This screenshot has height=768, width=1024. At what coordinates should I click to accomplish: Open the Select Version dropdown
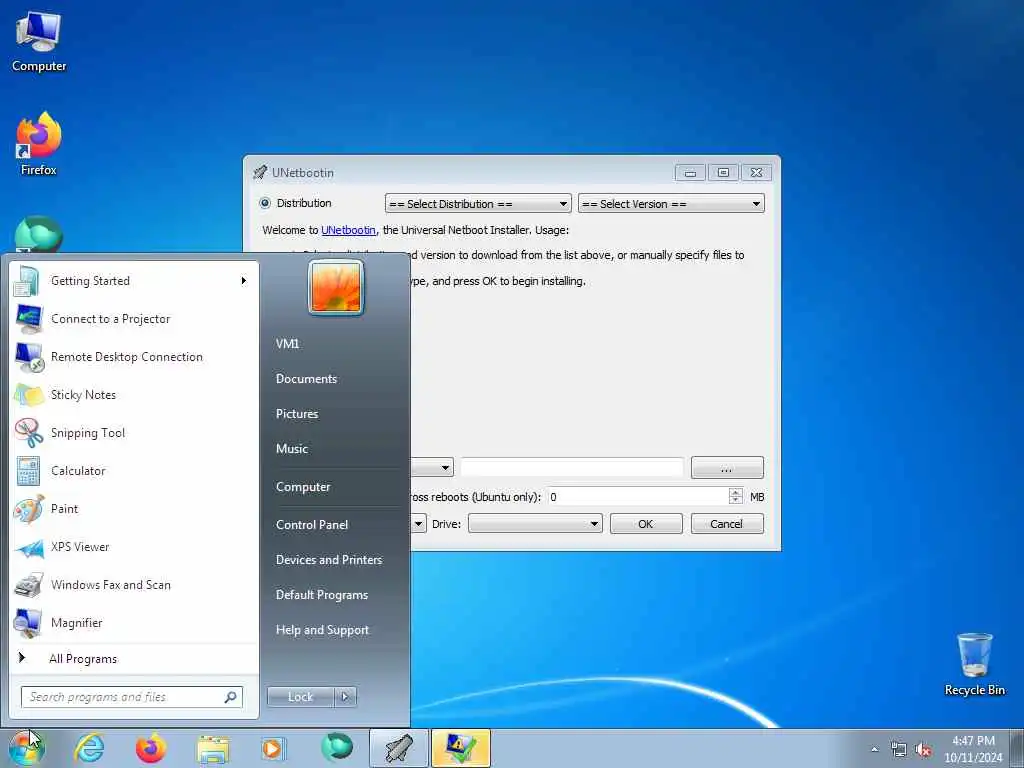671,204
